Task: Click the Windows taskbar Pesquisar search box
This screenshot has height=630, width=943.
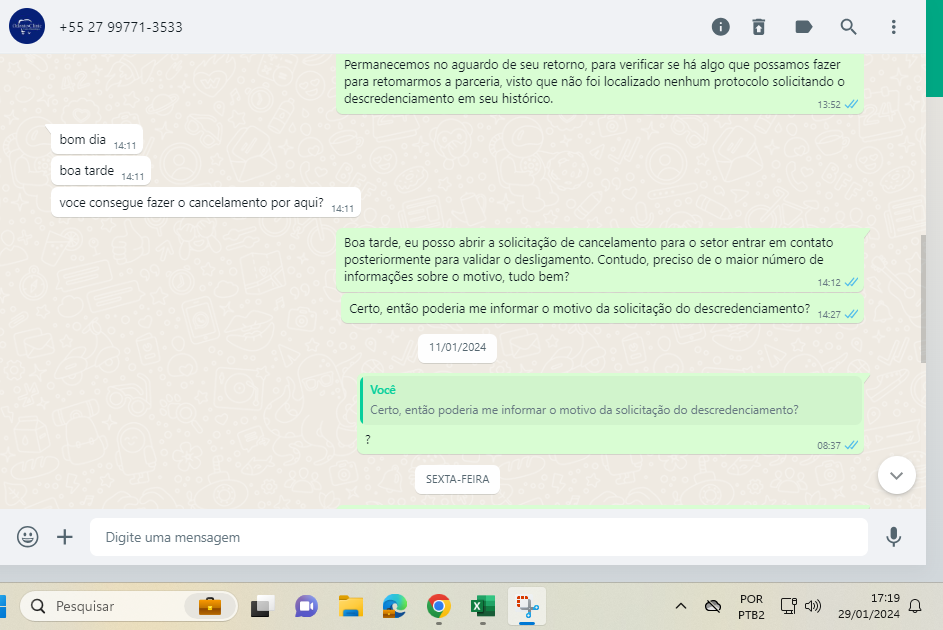Action: pyautogui.click(x=129, y=606)
